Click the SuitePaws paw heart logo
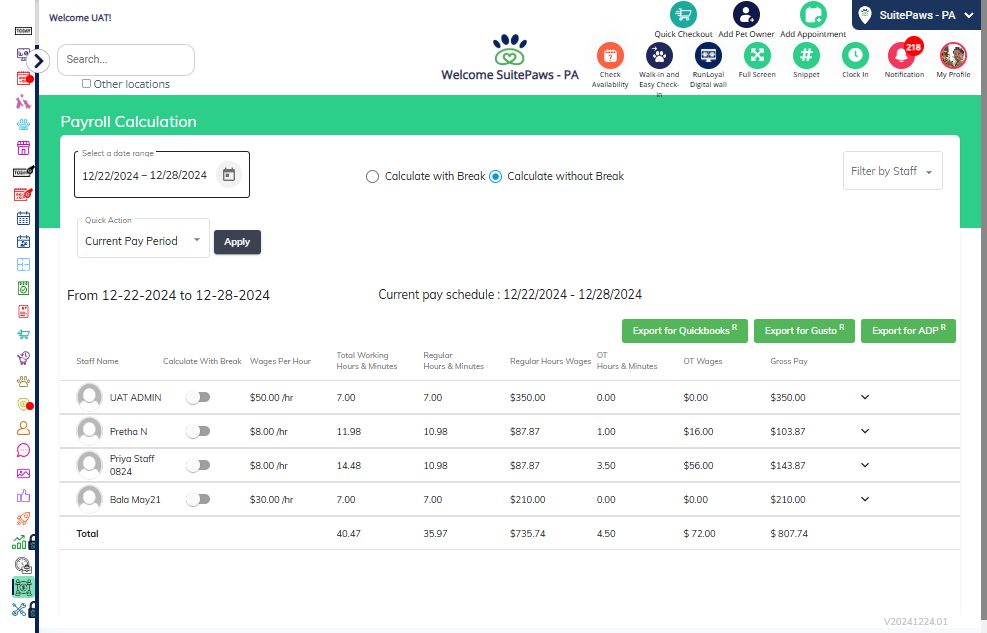987x633 pixels. (x=510, y=50)
